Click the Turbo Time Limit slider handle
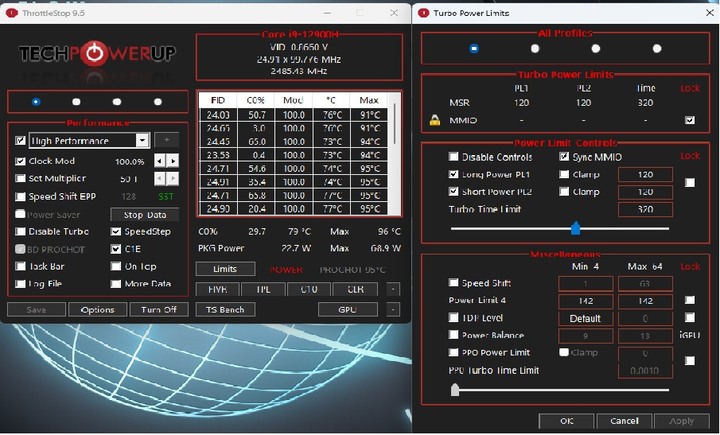The width and height of the screenshot is (720, 435). [x=575, y=228]
